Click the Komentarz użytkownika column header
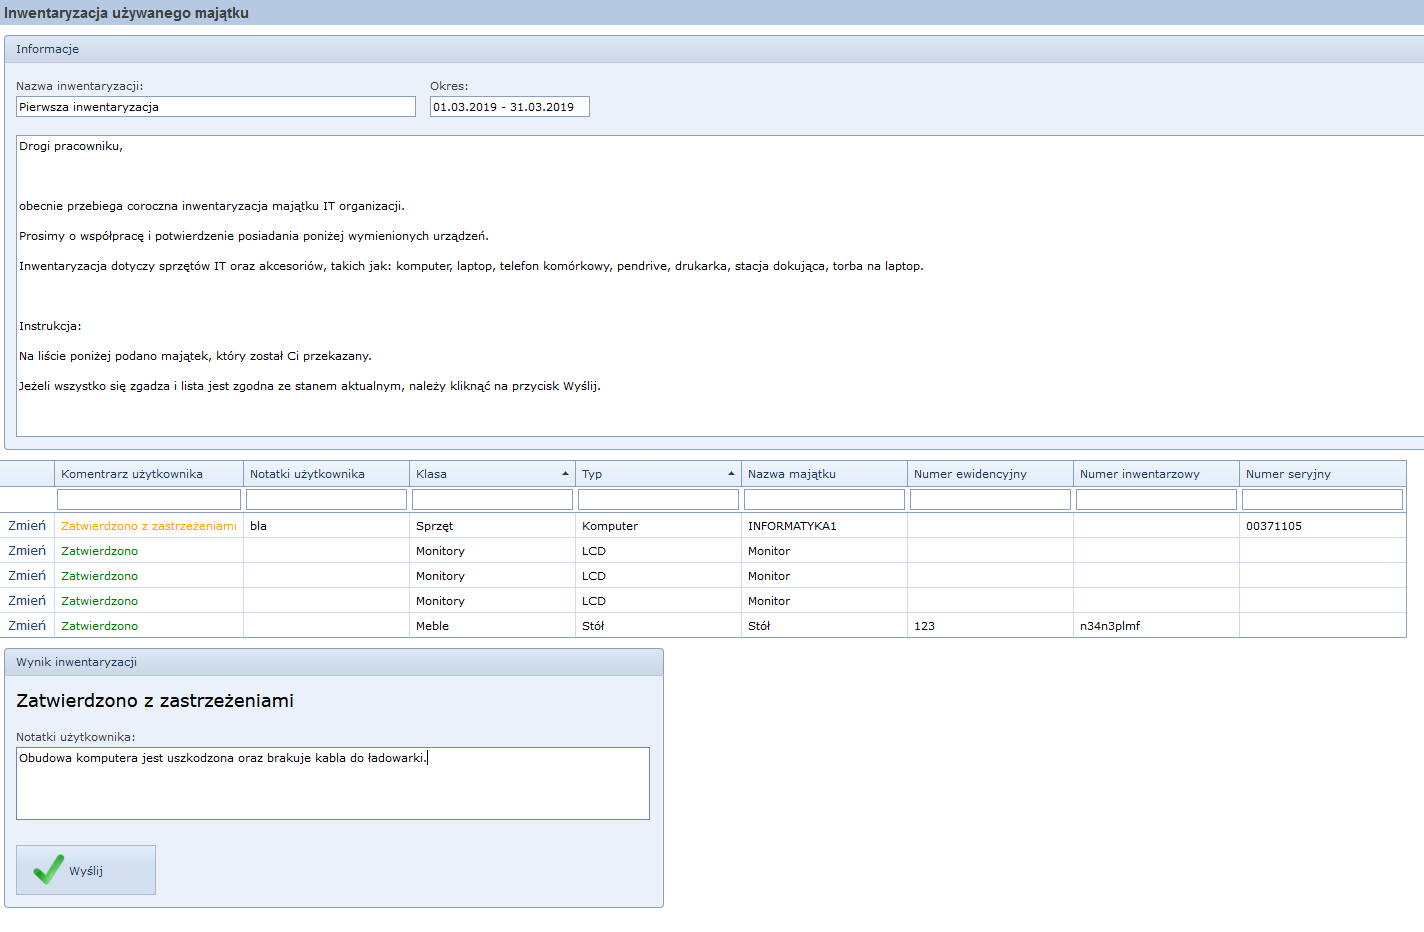1424x932 pixels. pyautogui.click(x=149, y=474)
